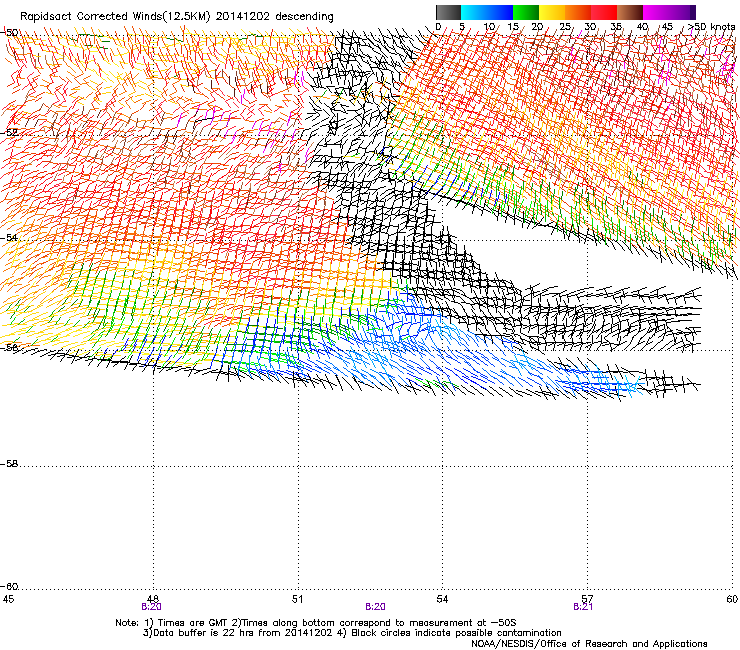This screenshot has height=650, width=740.
Task: Click the latitude axis label '-60'
Action: [x=9, y=587]
